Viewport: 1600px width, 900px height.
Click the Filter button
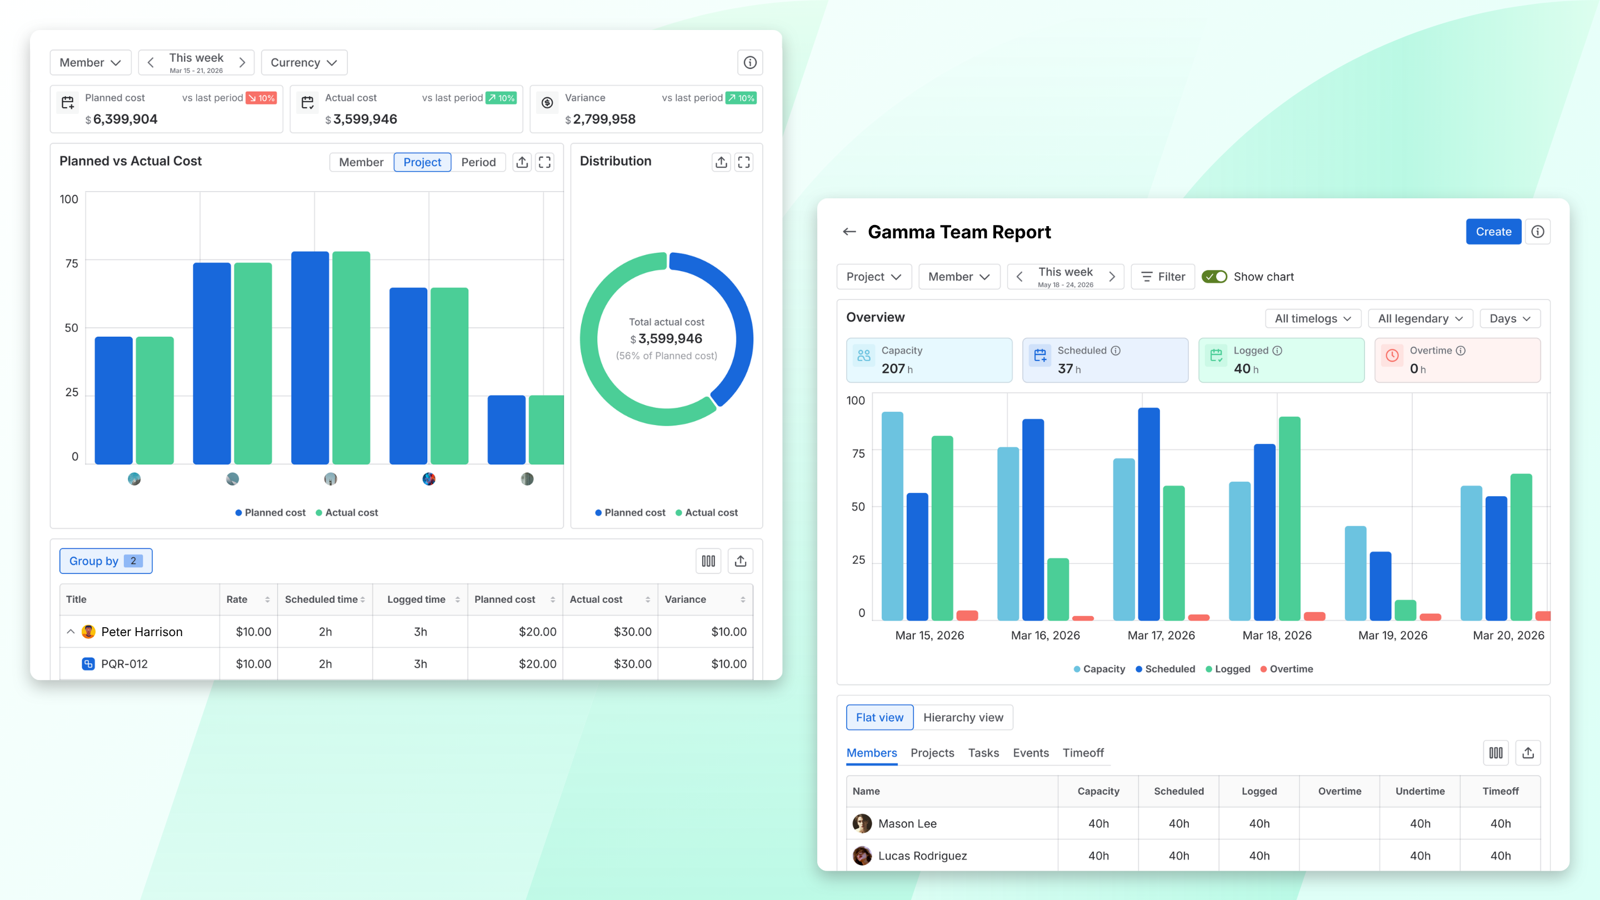coord(1162,277)
